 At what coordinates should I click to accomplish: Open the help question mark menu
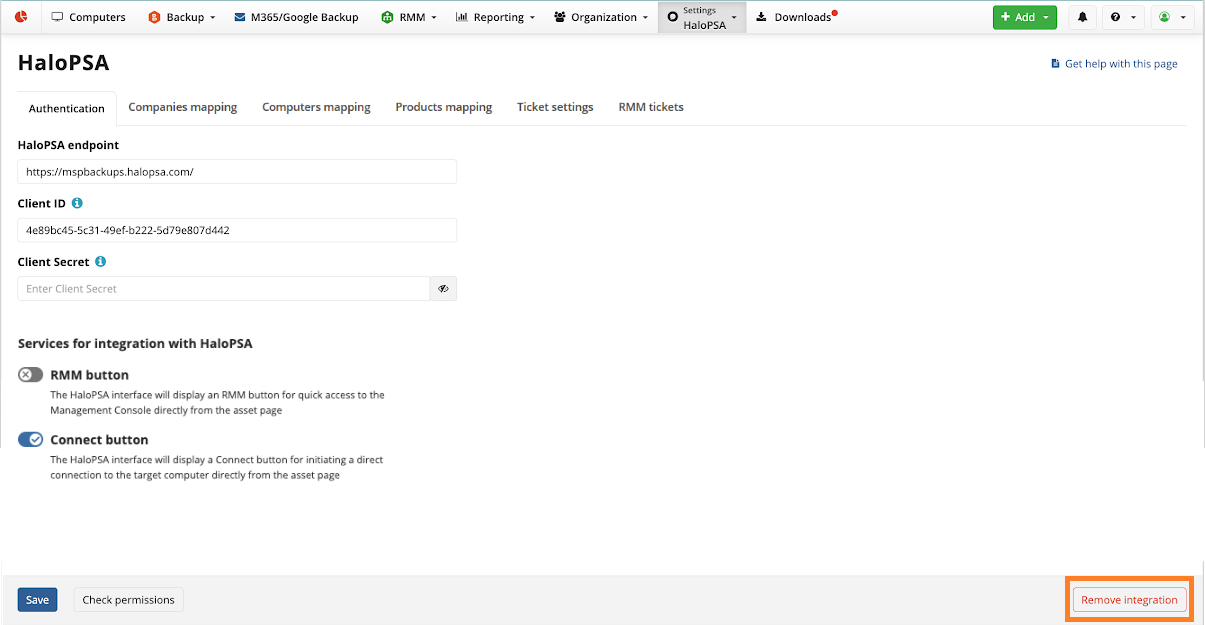(x=1121, y=17)
